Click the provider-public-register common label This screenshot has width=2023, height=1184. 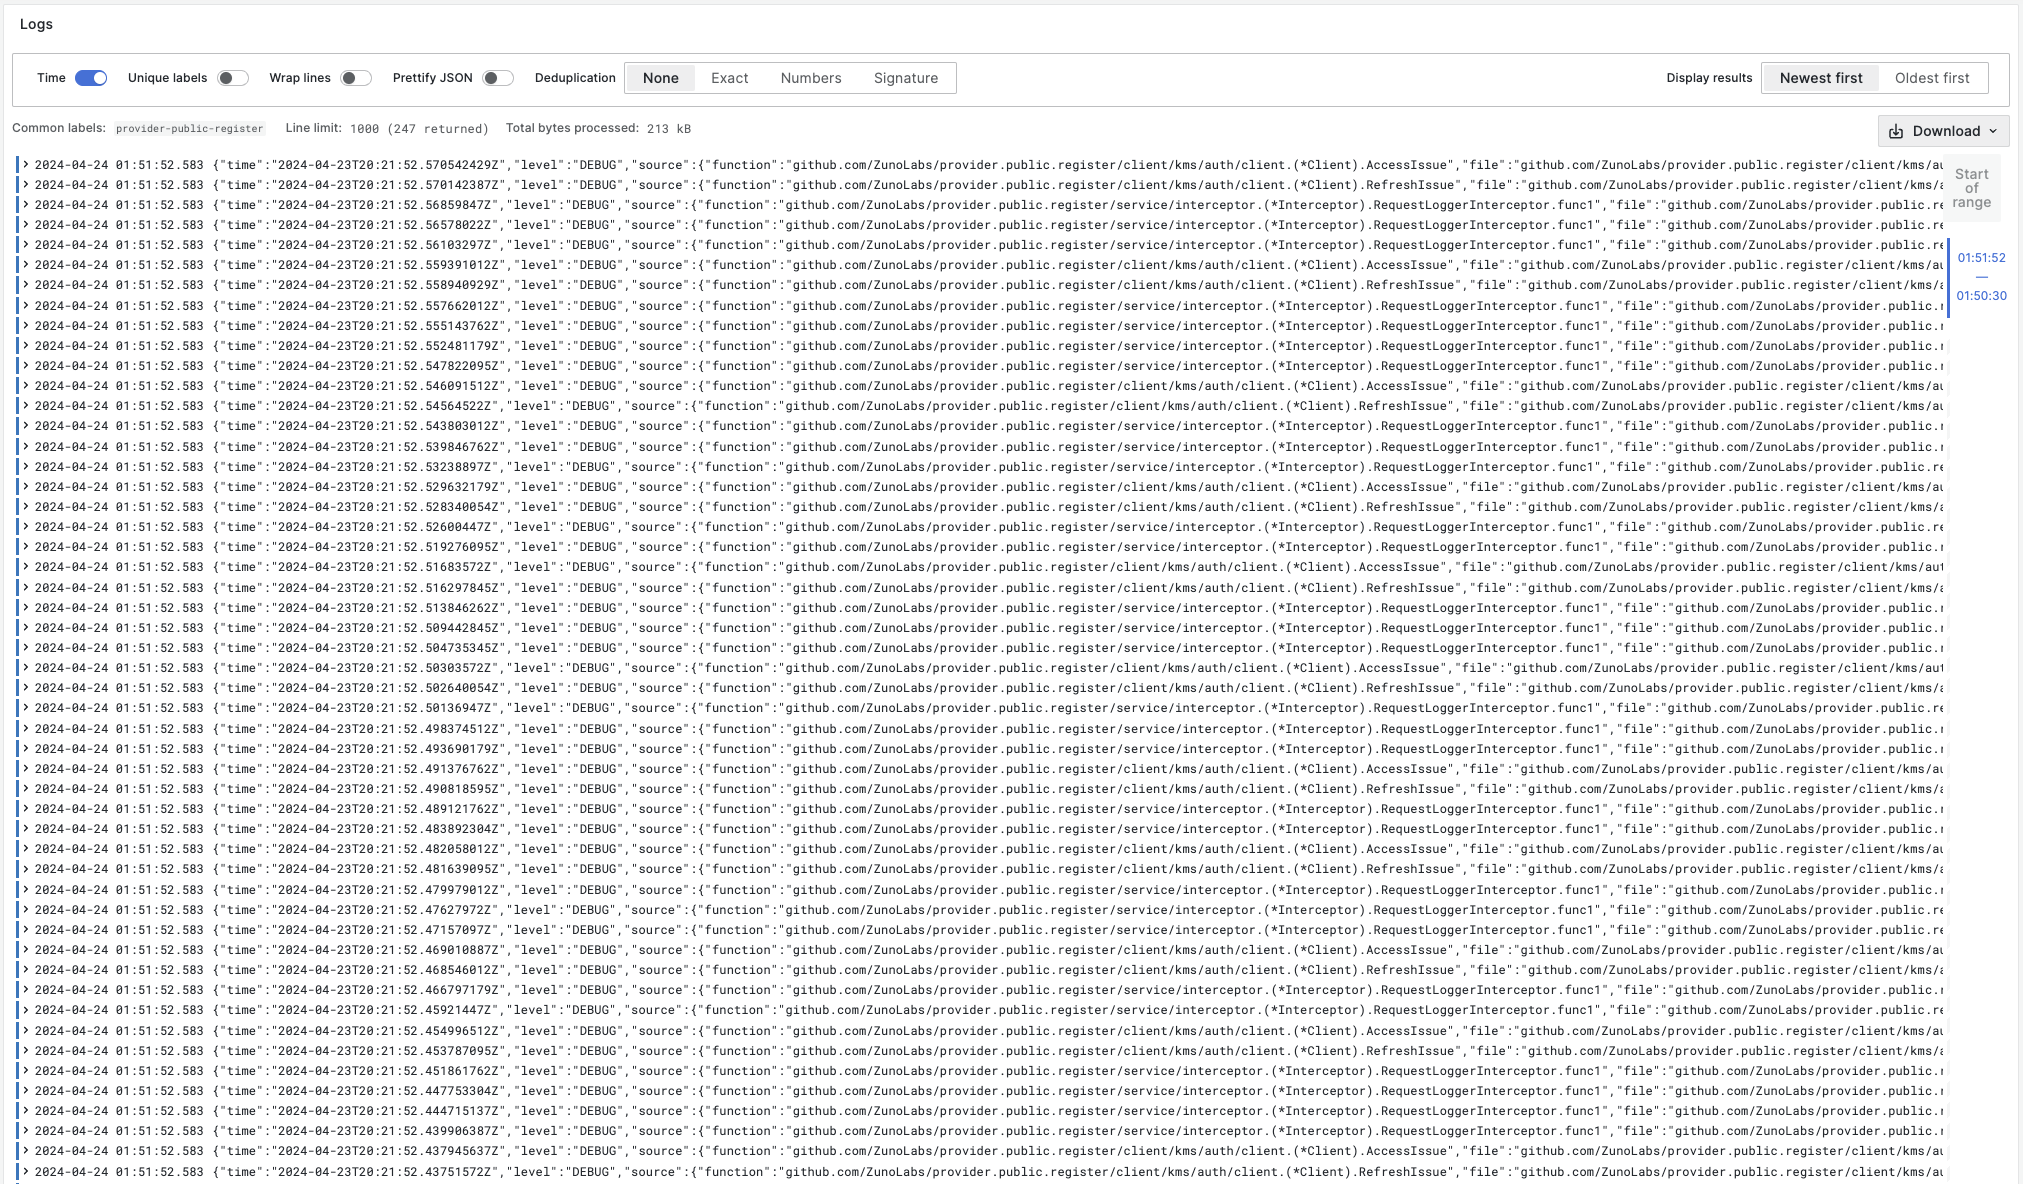pyautogui.click(x=189, y=129)
